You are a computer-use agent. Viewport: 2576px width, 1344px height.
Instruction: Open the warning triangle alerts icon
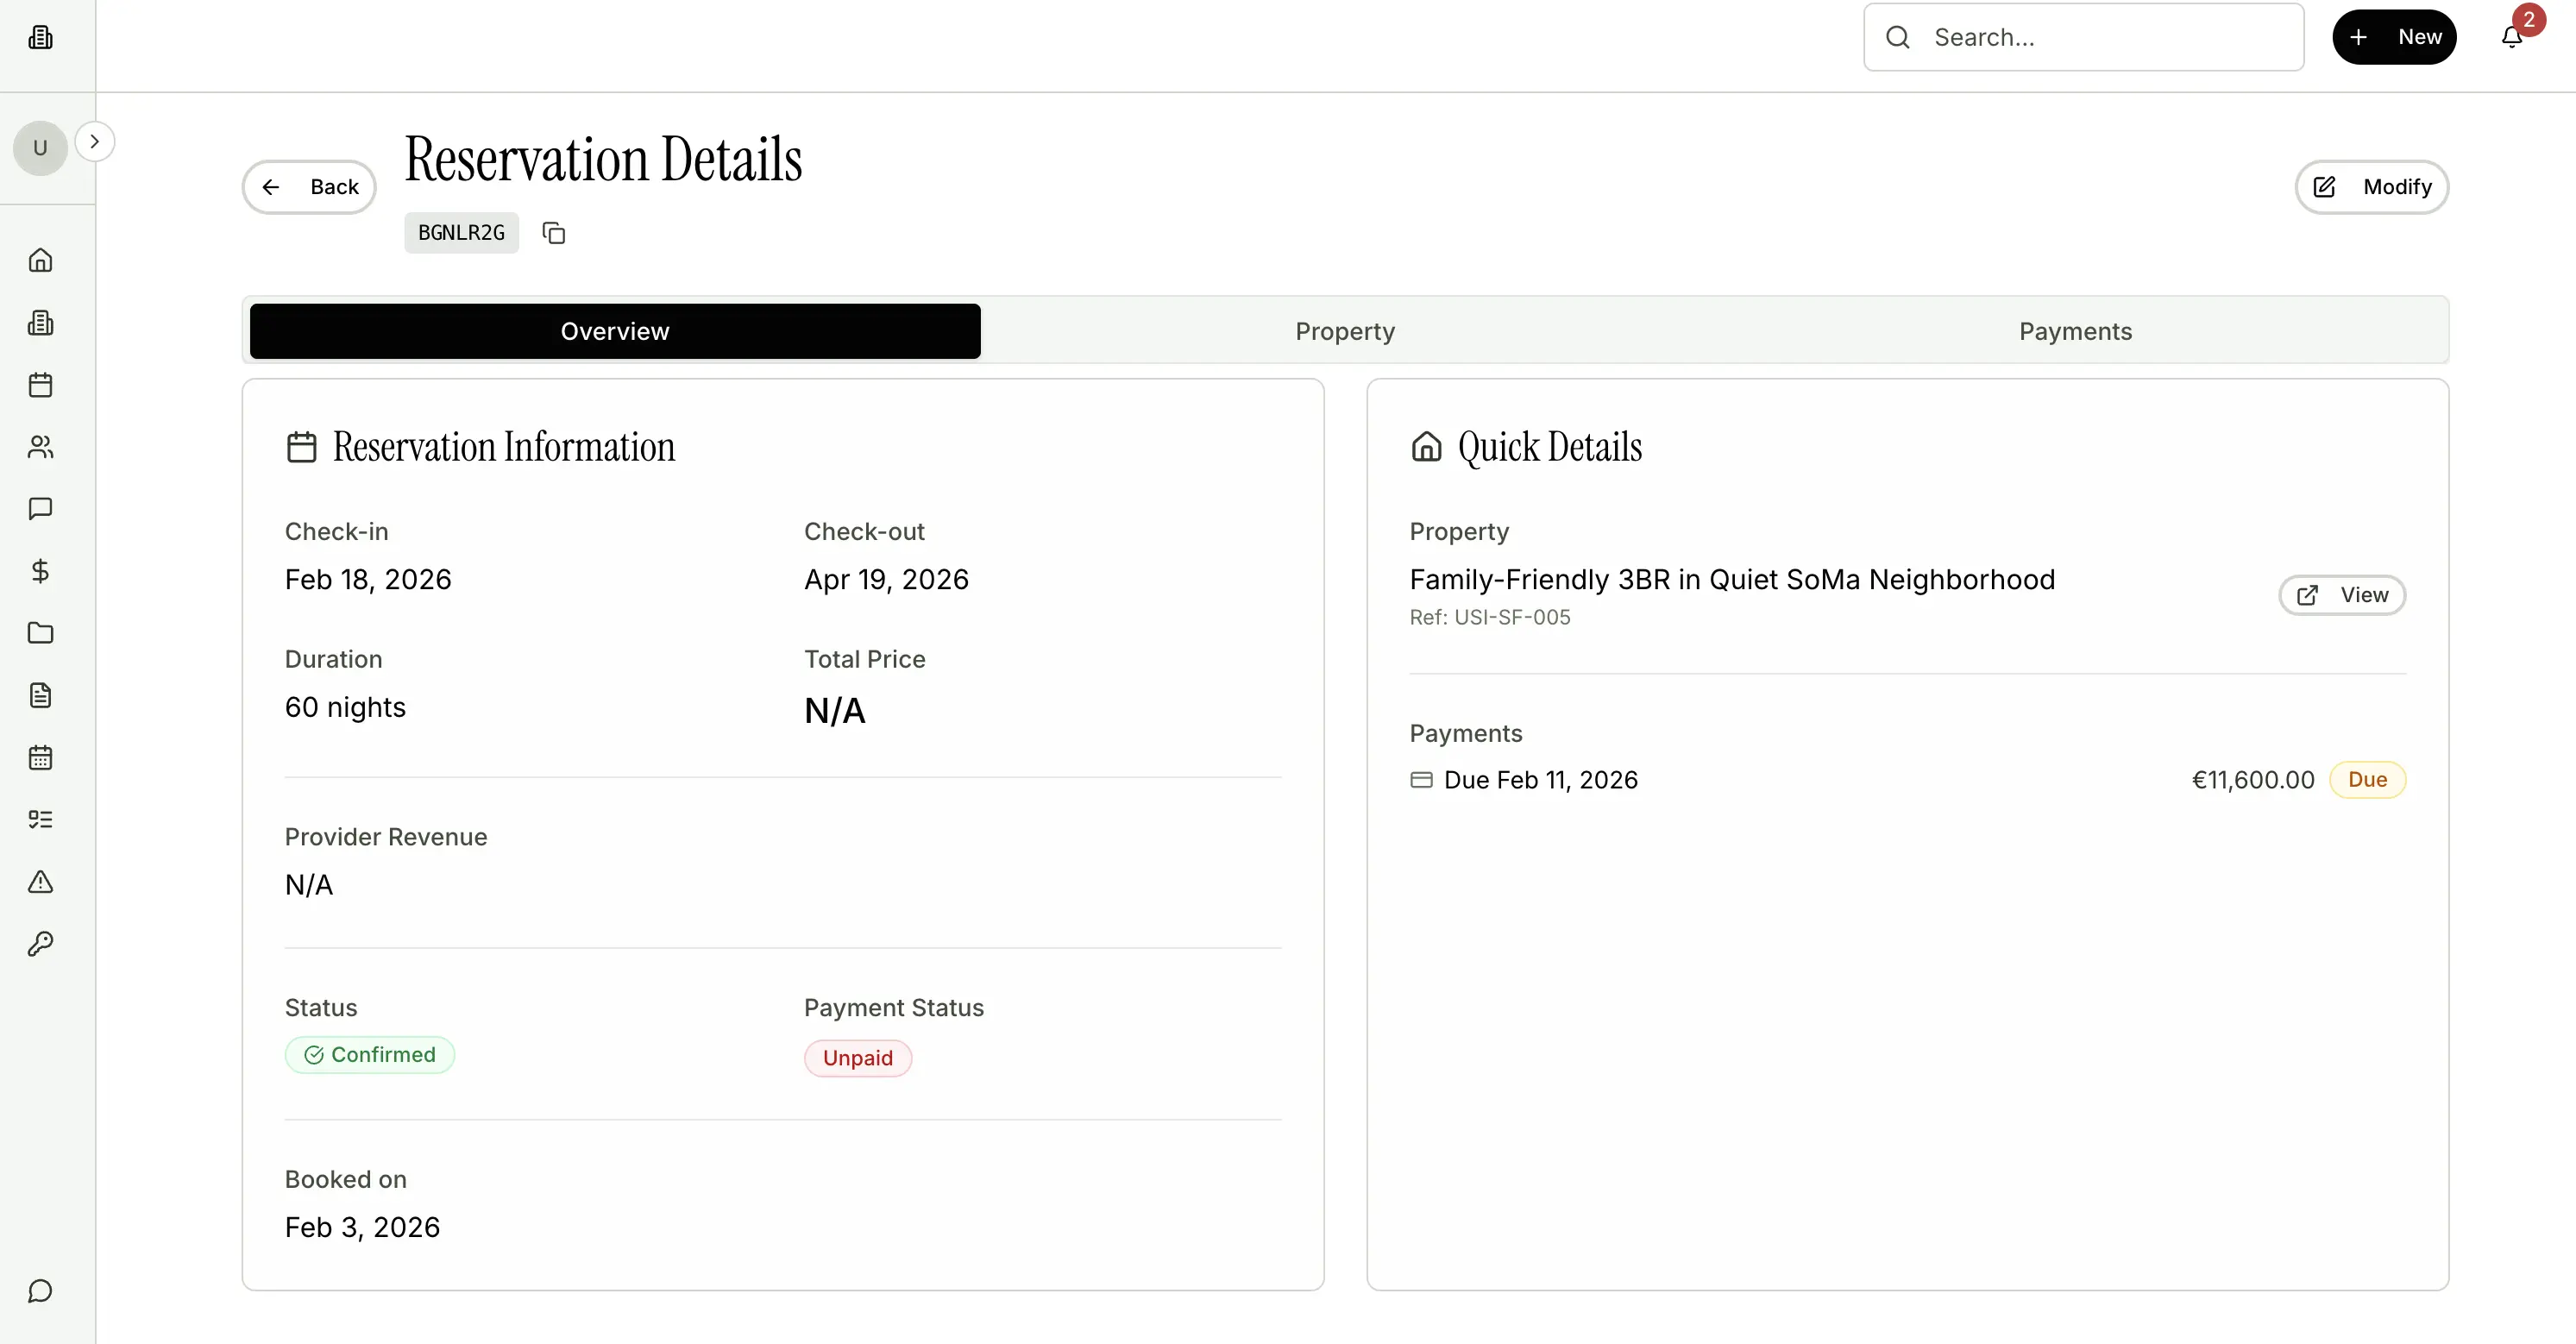point(40,882)
